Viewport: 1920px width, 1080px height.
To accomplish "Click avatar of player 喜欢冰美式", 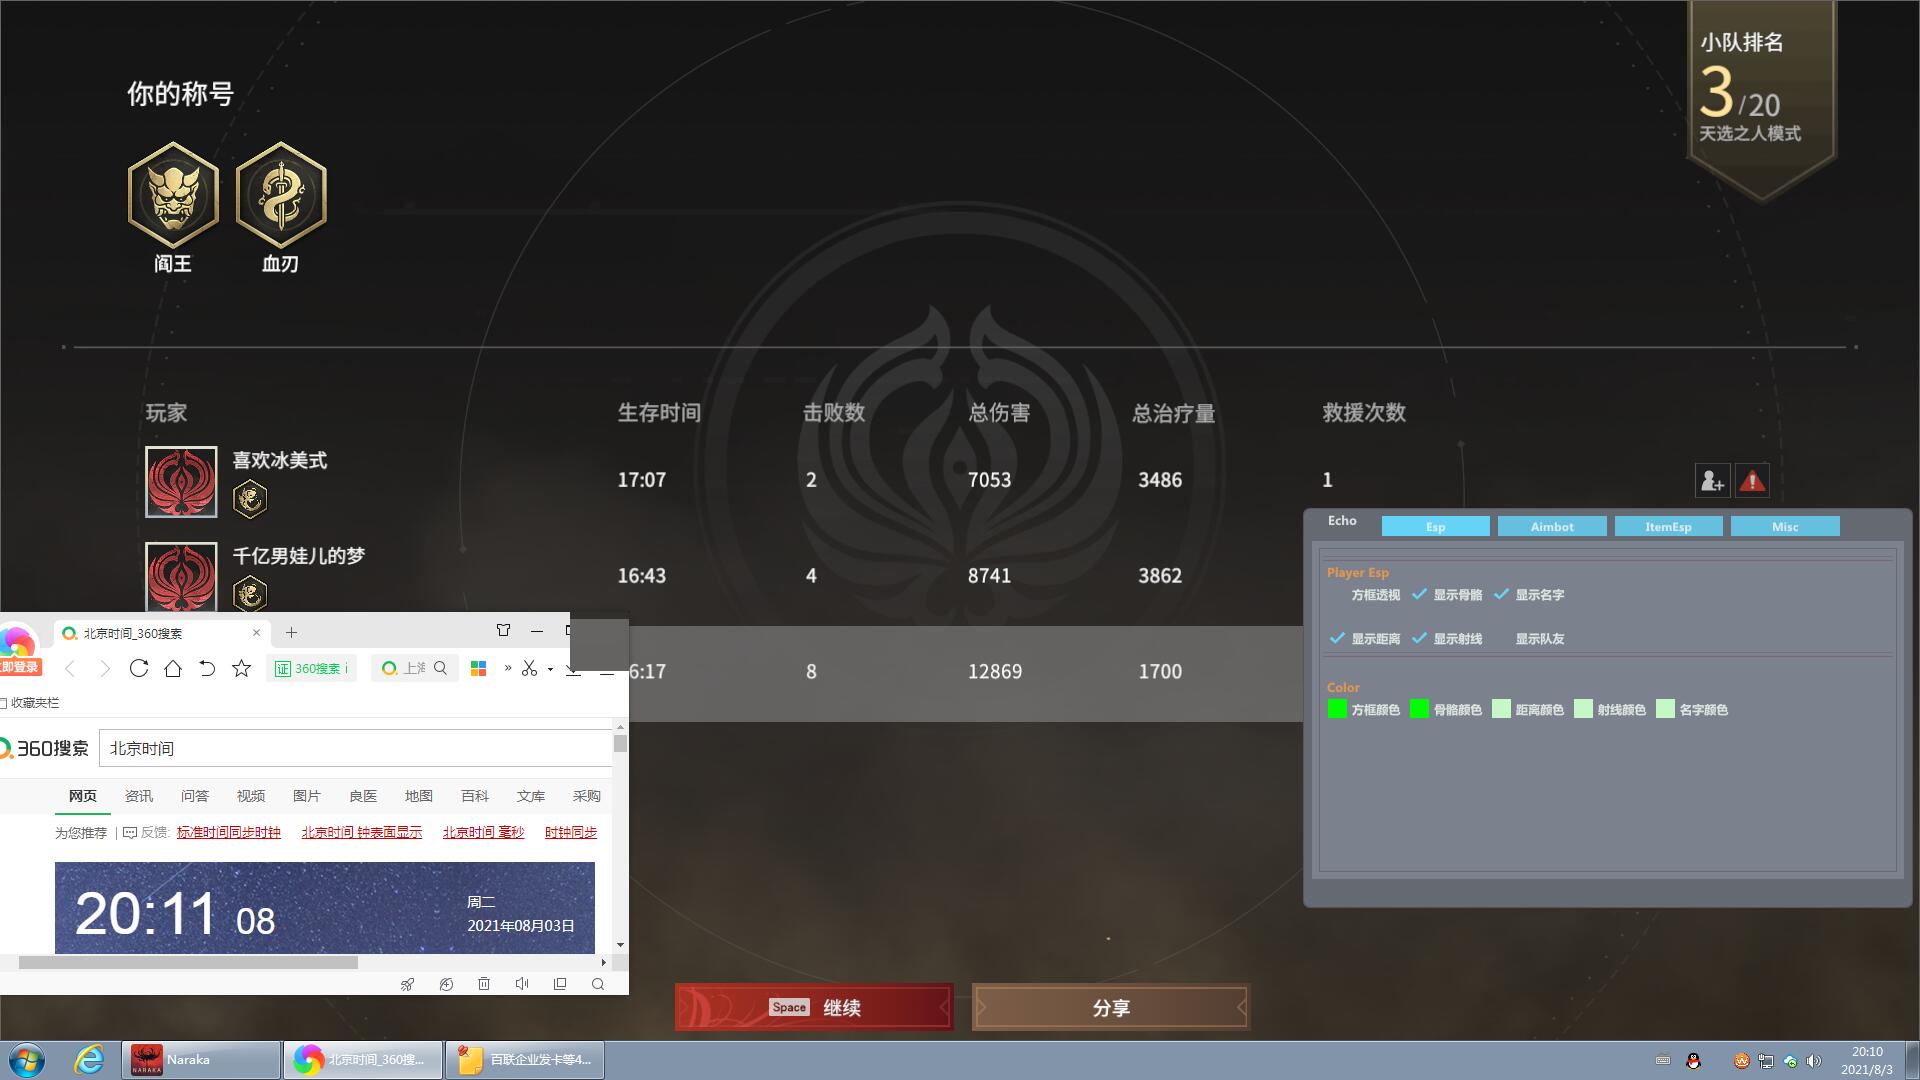I will click(181, 482).
